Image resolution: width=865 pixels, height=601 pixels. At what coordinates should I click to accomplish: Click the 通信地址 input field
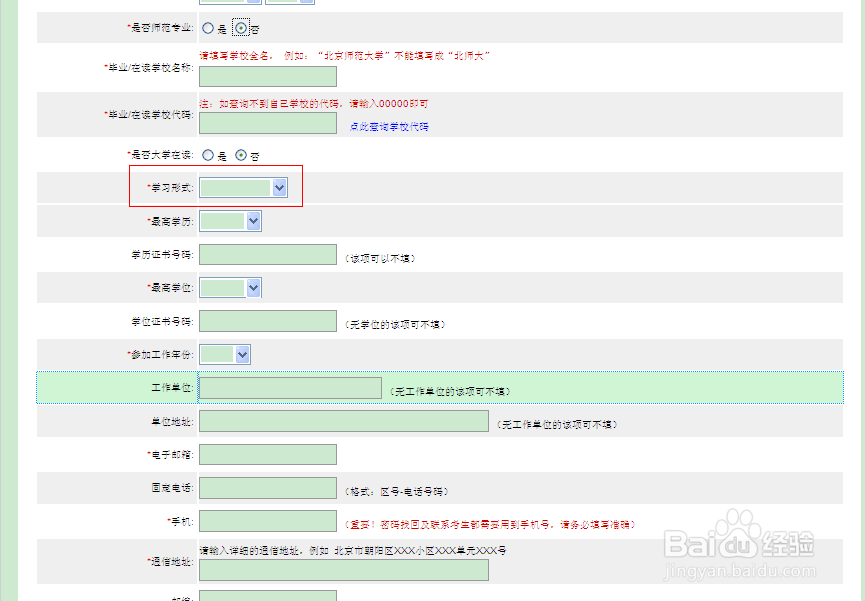click(343, 570)
